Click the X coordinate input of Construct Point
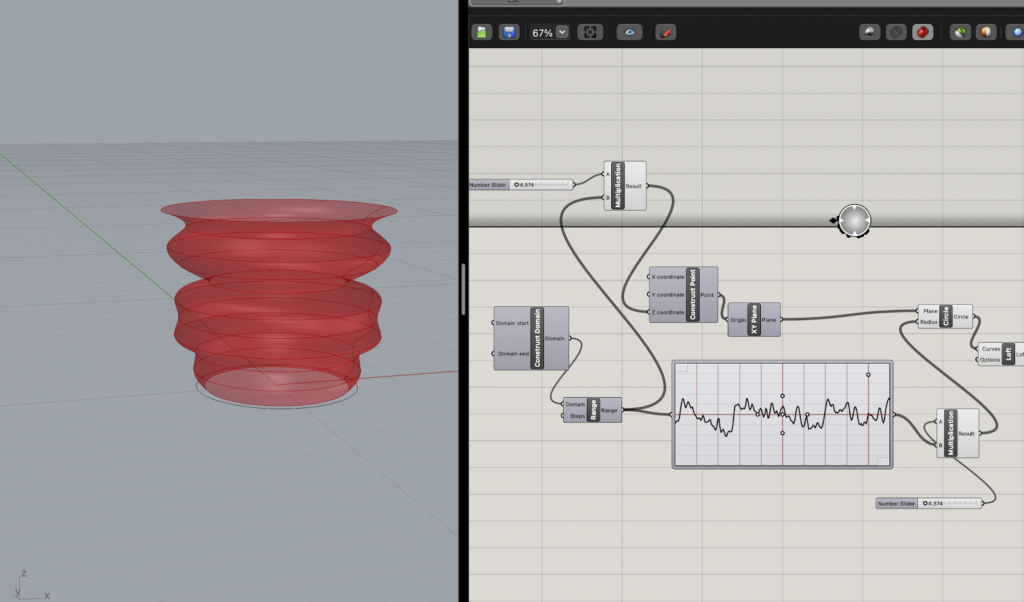Viewport: 1024px width, 602px height. [667, 277]
